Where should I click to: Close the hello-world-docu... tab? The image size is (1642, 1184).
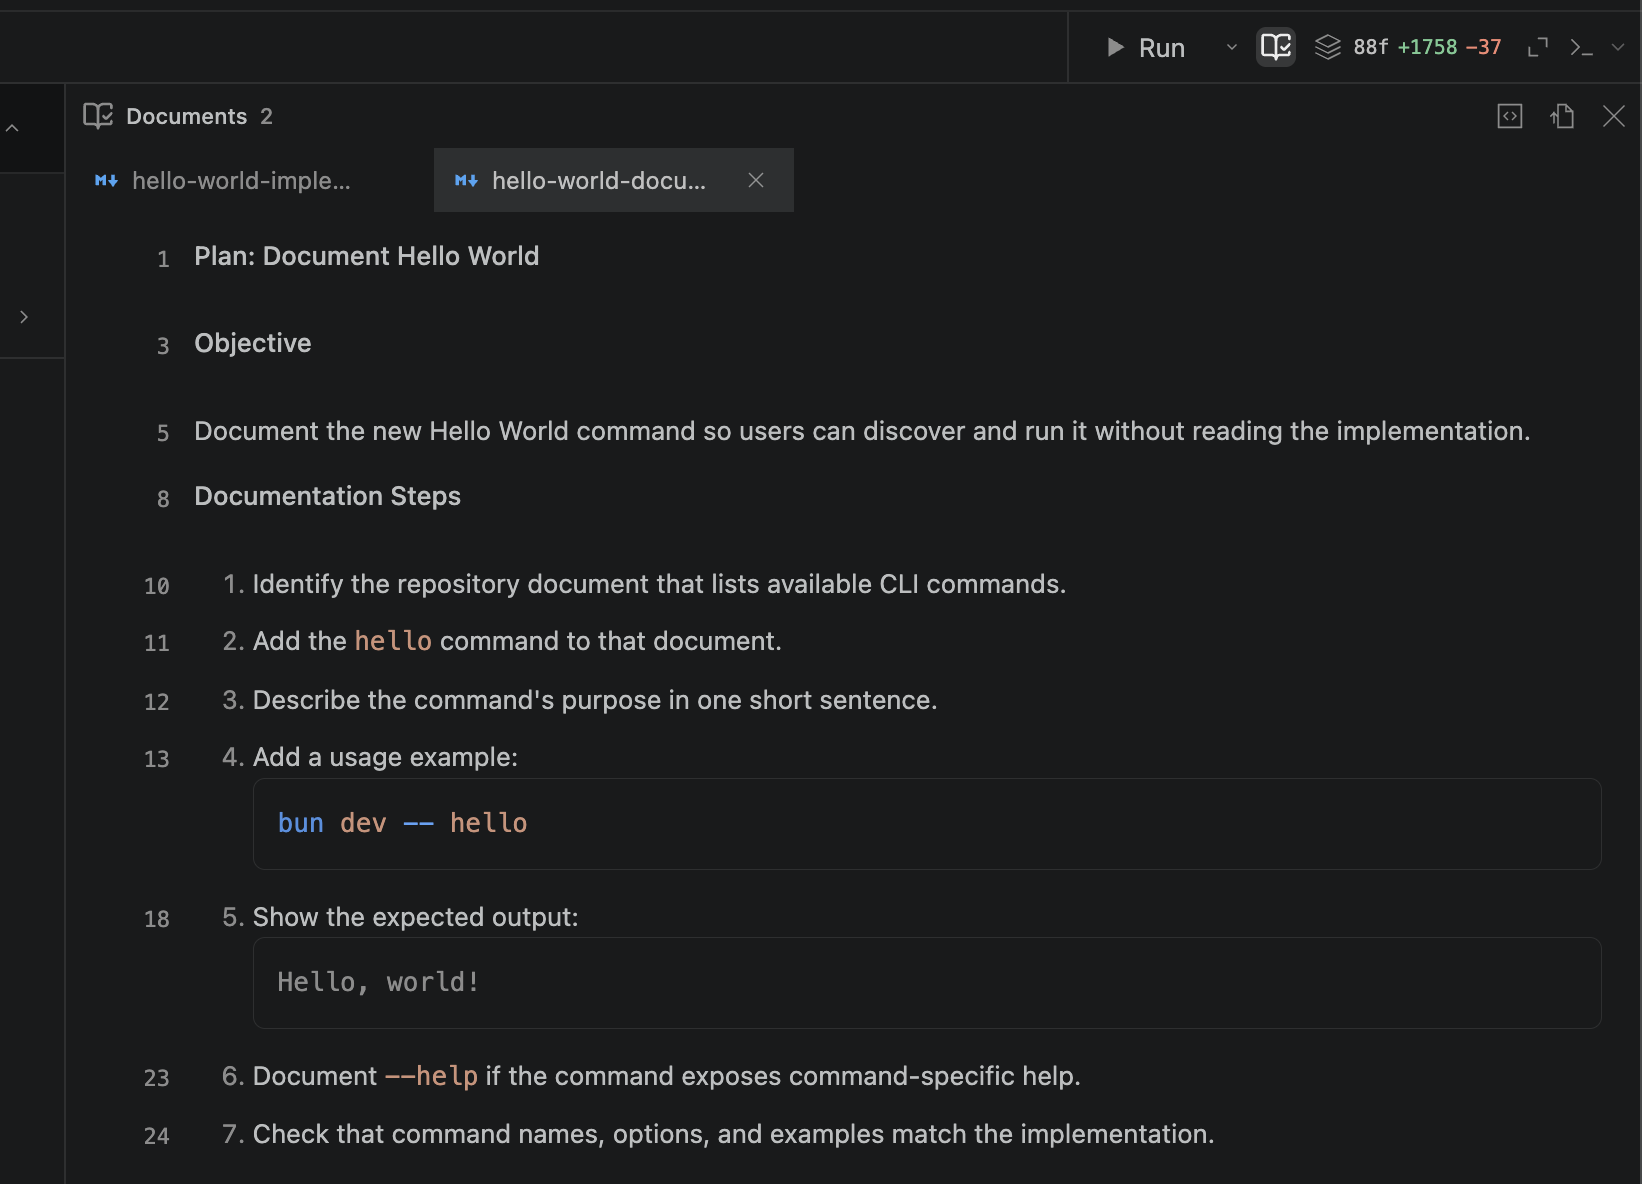pos(756,180)
